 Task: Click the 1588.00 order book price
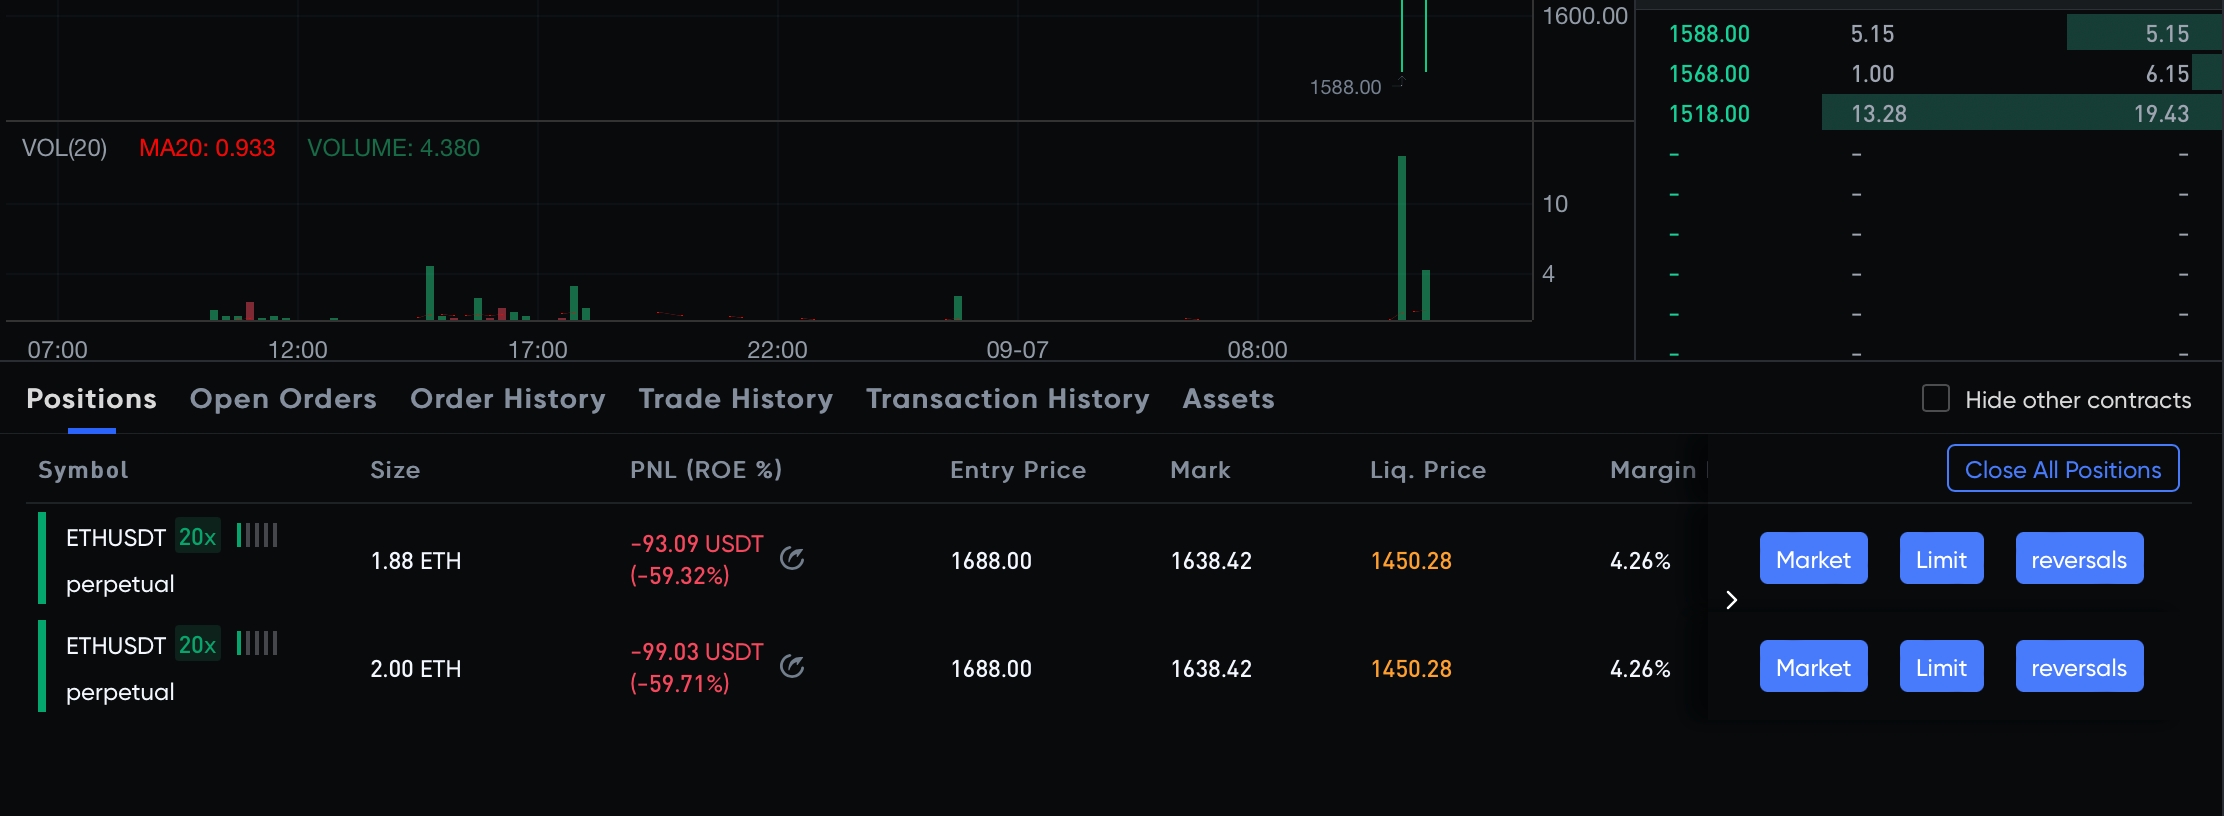click(x=1709, y=34)
